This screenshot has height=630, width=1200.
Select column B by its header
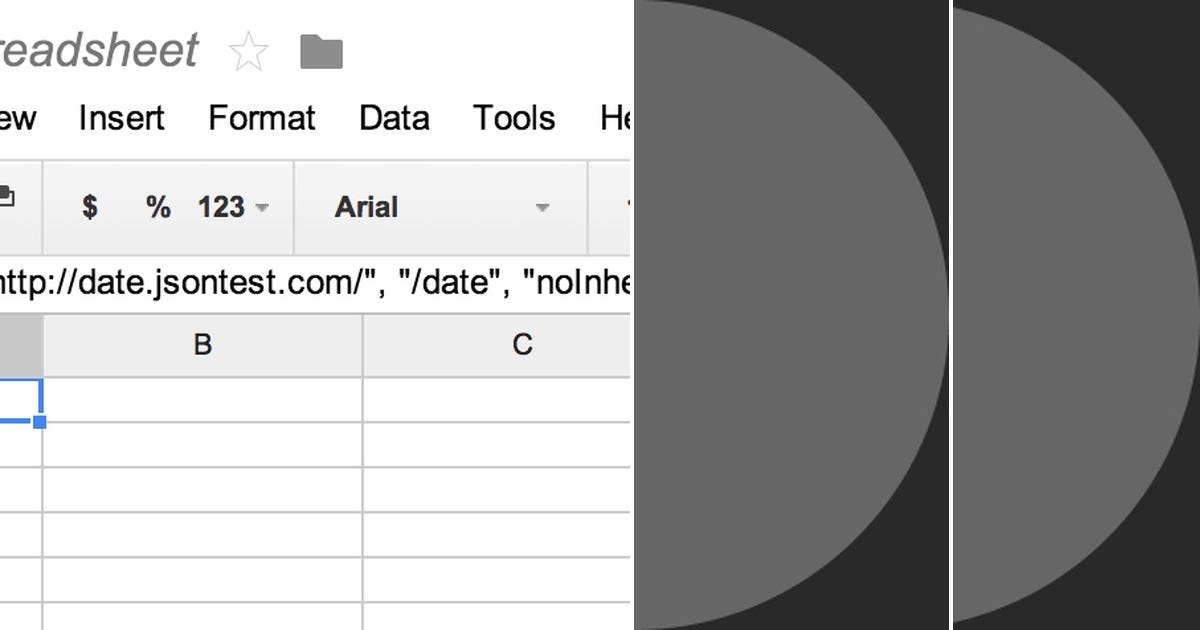pyautogui.click(x=202, y=344)
